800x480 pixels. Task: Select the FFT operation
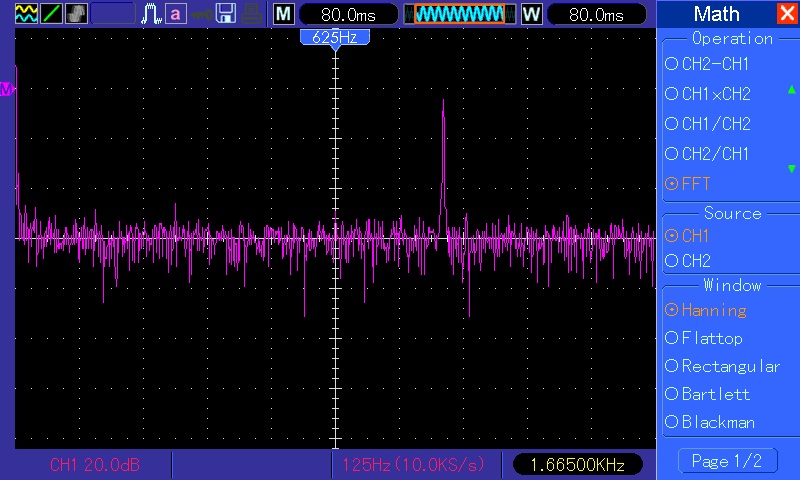pos(688,184)
